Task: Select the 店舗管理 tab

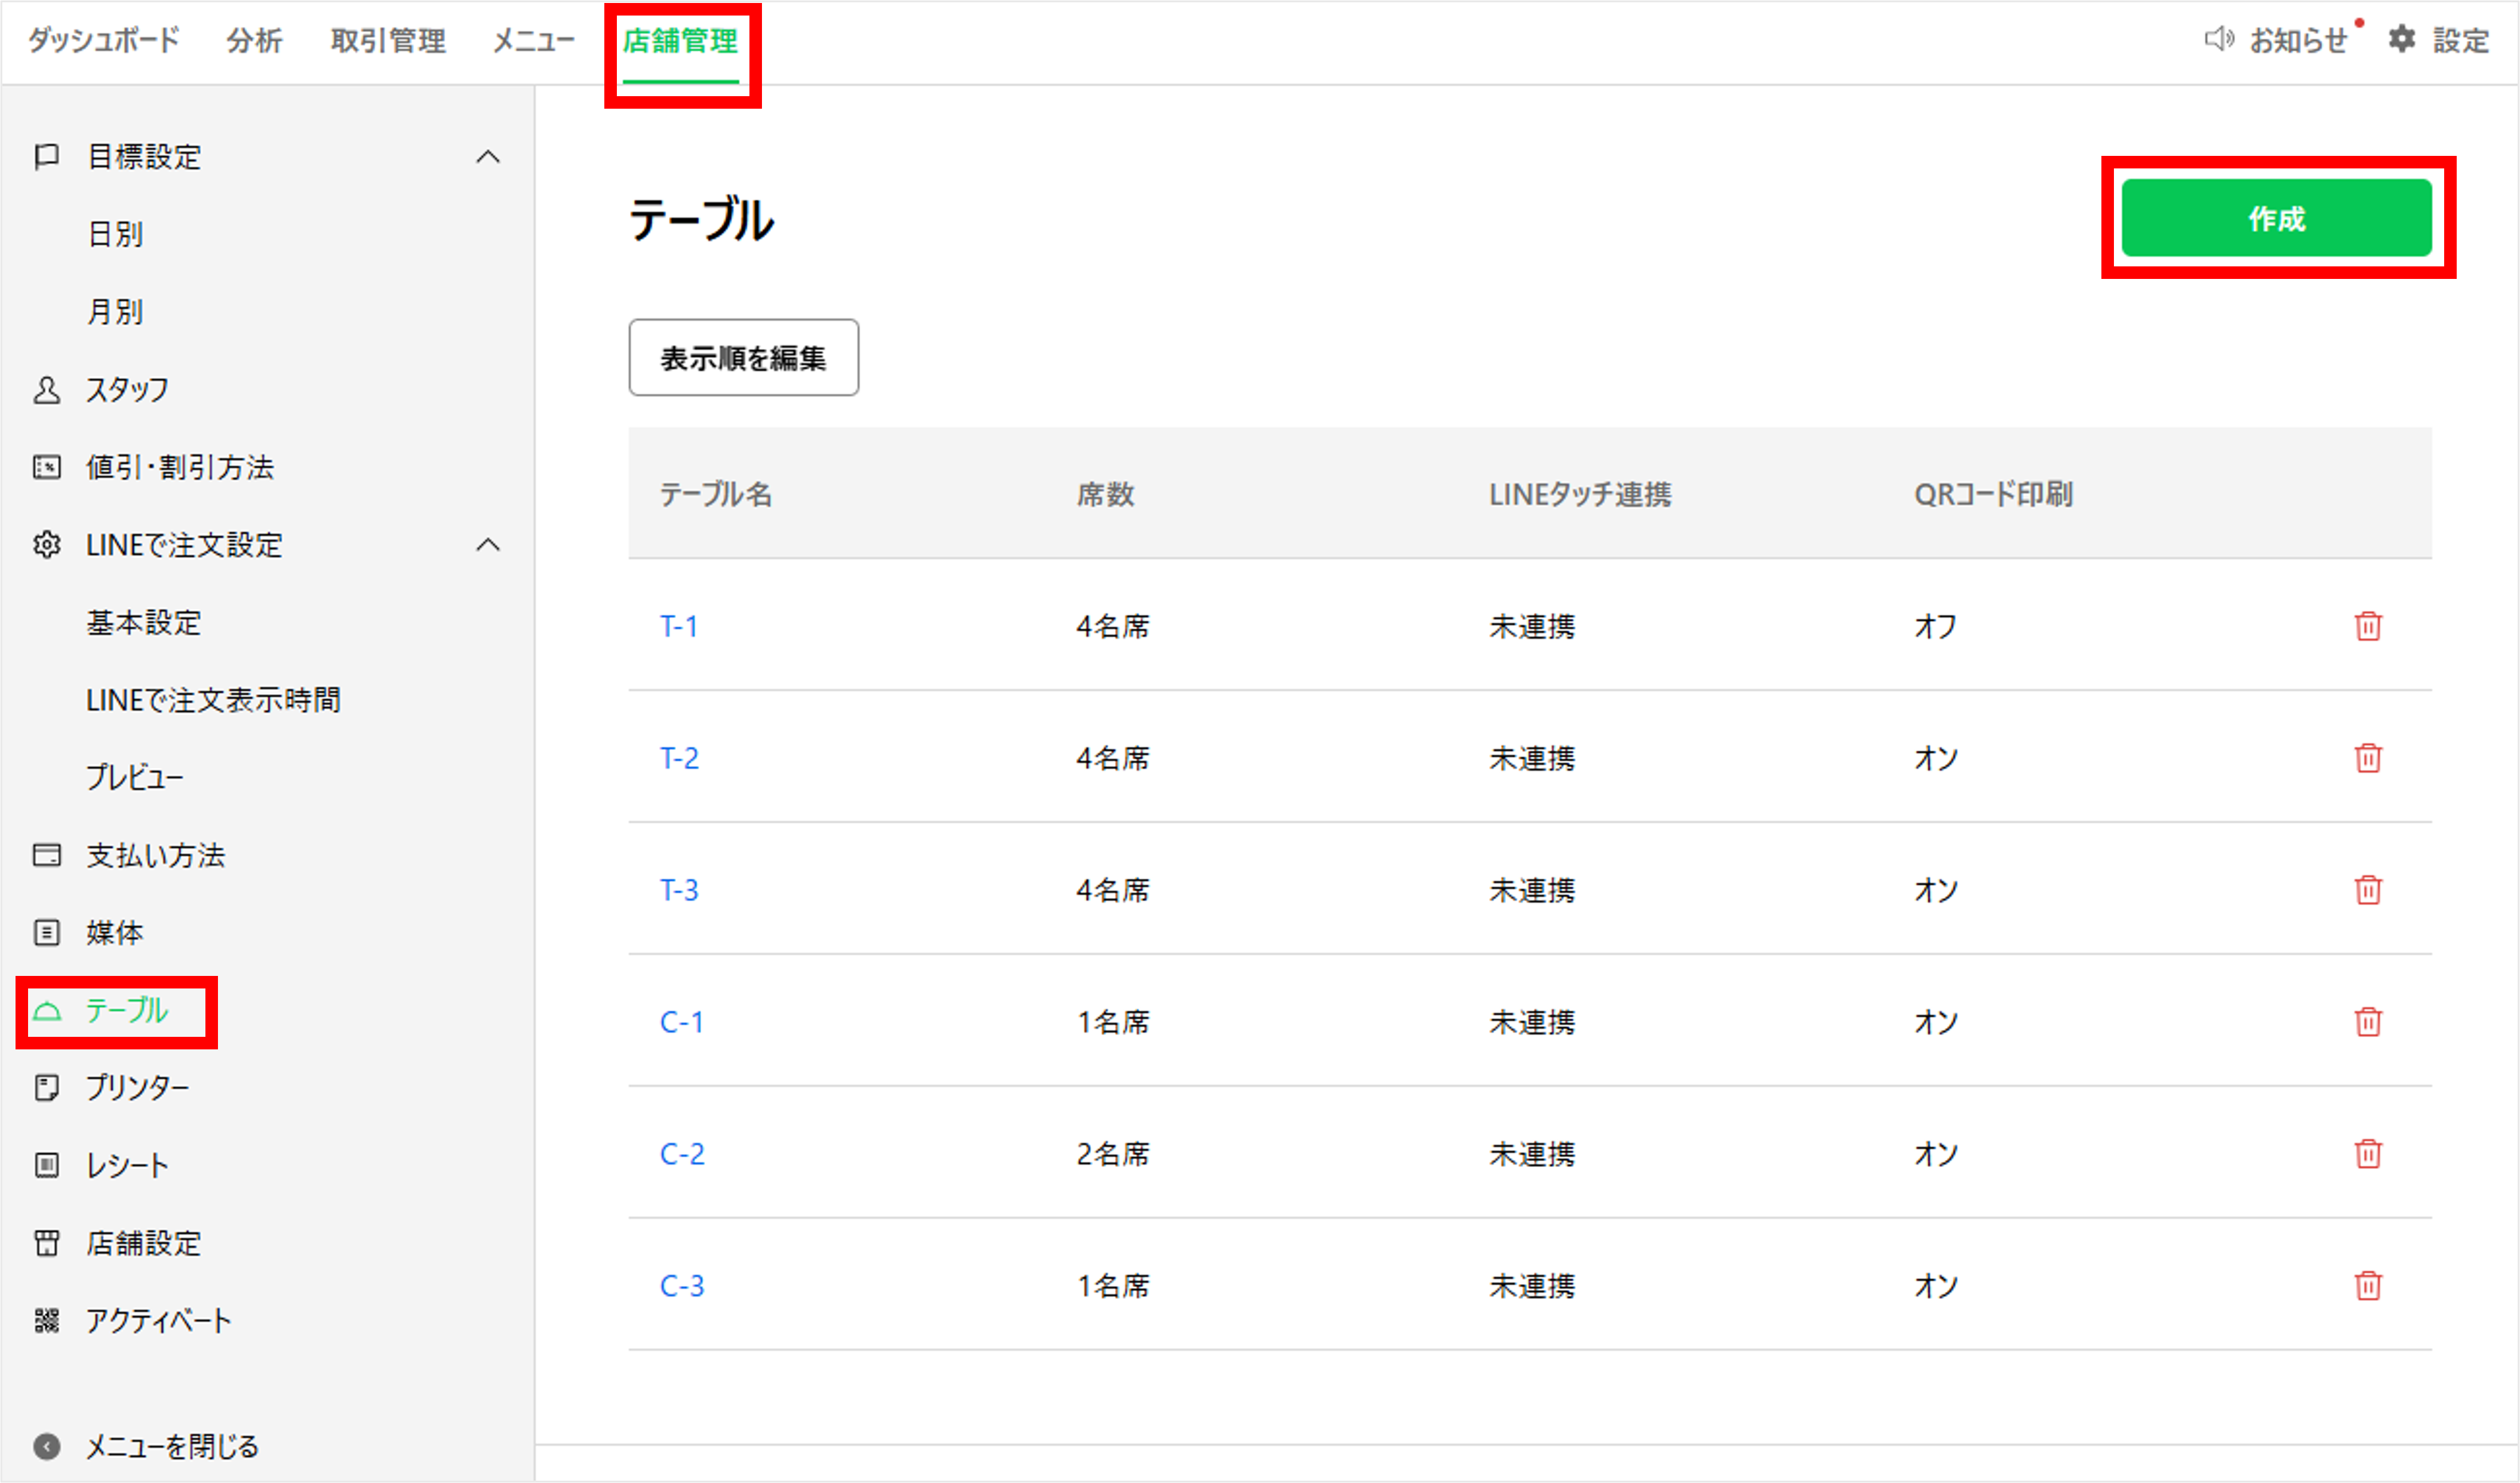Action: (x=680, y=40)
